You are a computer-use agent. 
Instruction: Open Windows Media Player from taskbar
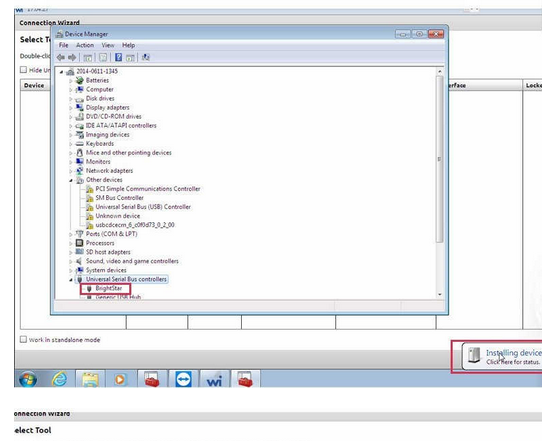120,379
